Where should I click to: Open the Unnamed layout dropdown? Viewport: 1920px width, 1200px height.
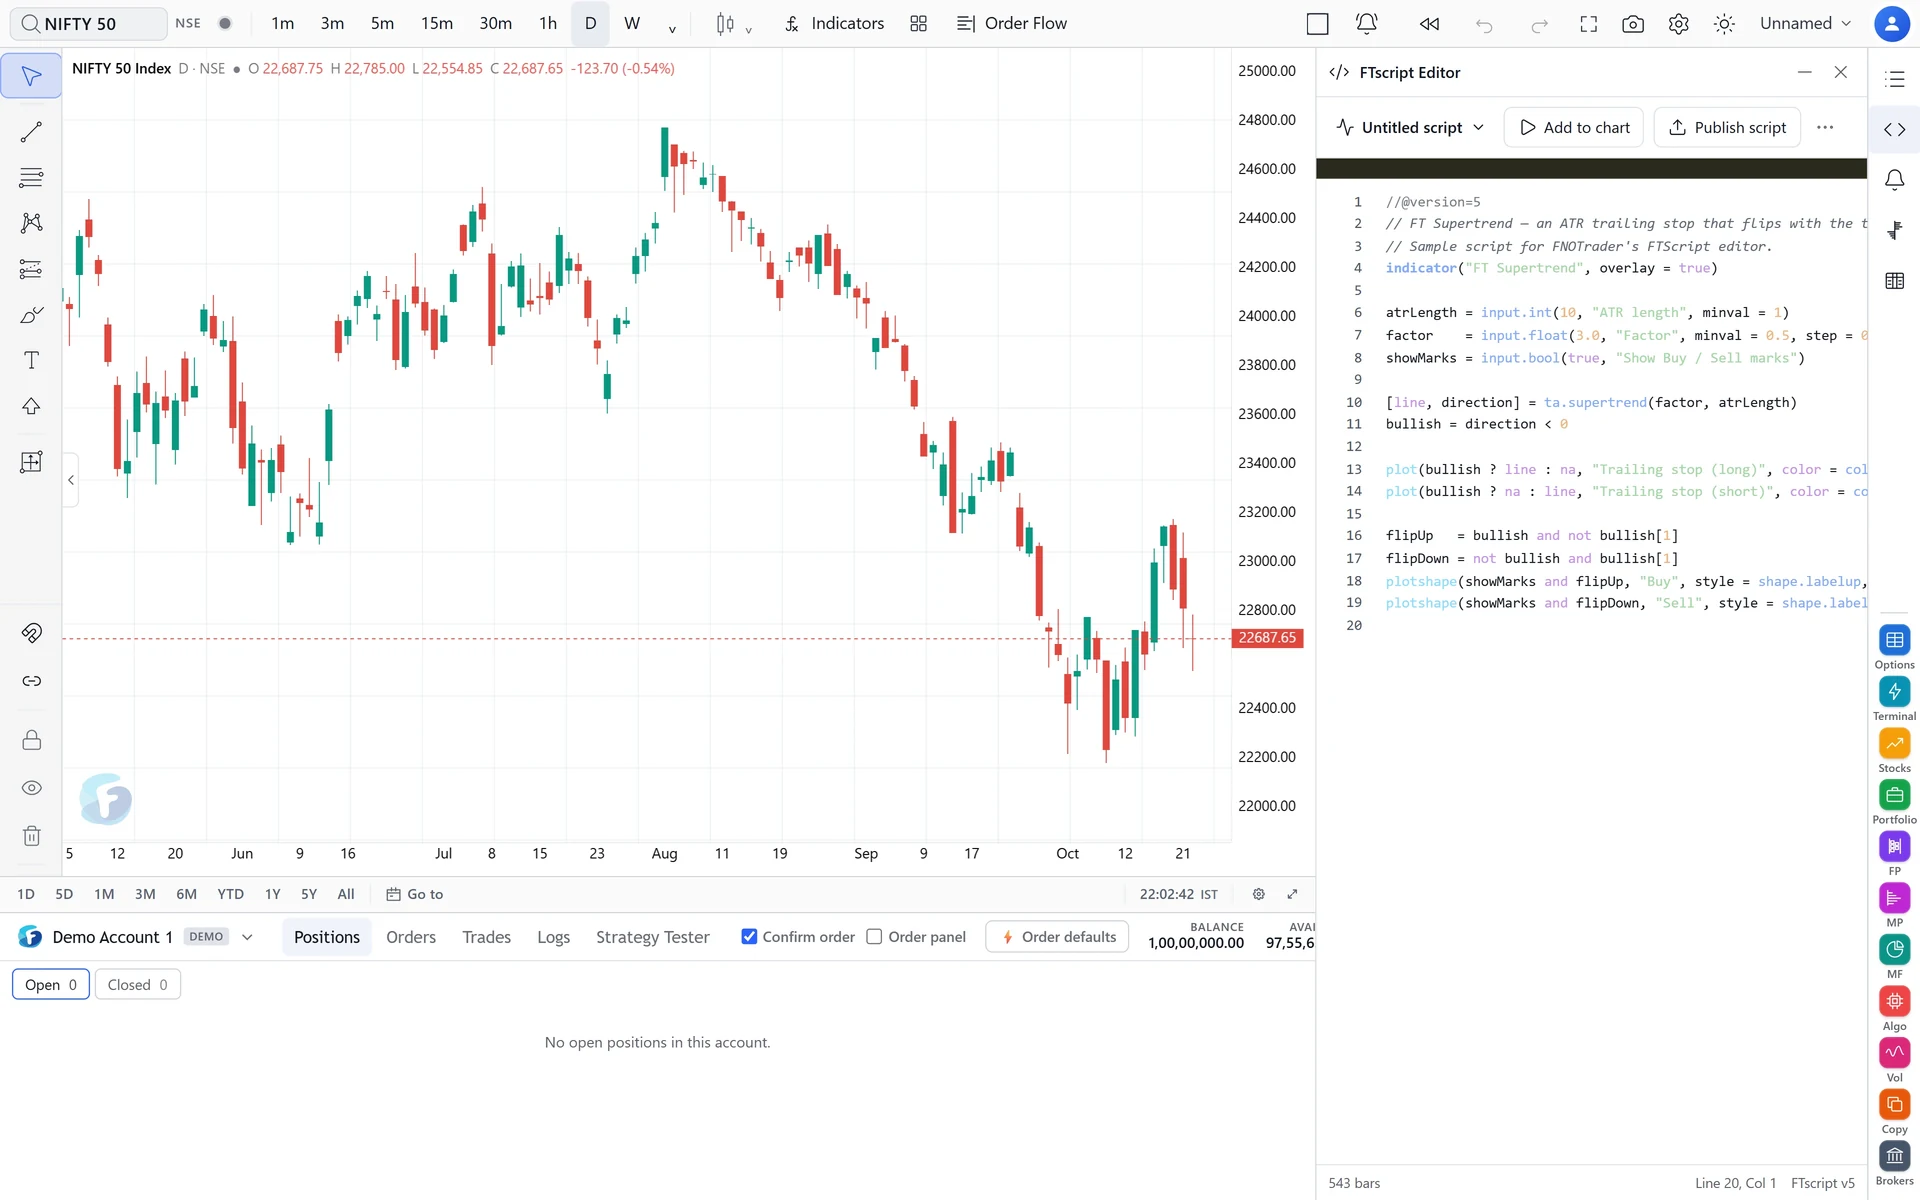[1805, 24]
